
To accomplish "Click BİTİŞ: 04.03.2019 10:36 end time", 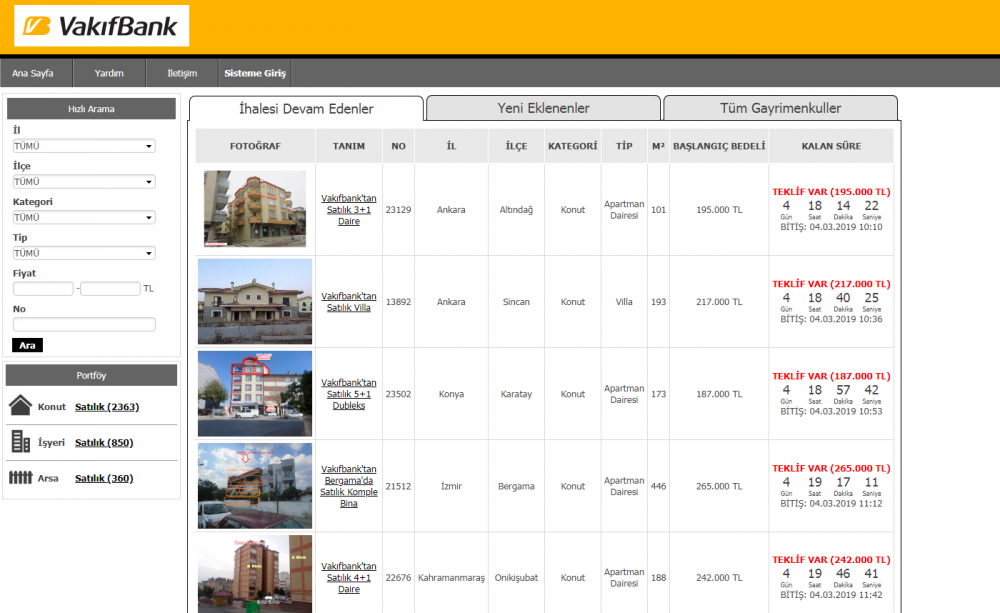I will (x=832, y=319).
